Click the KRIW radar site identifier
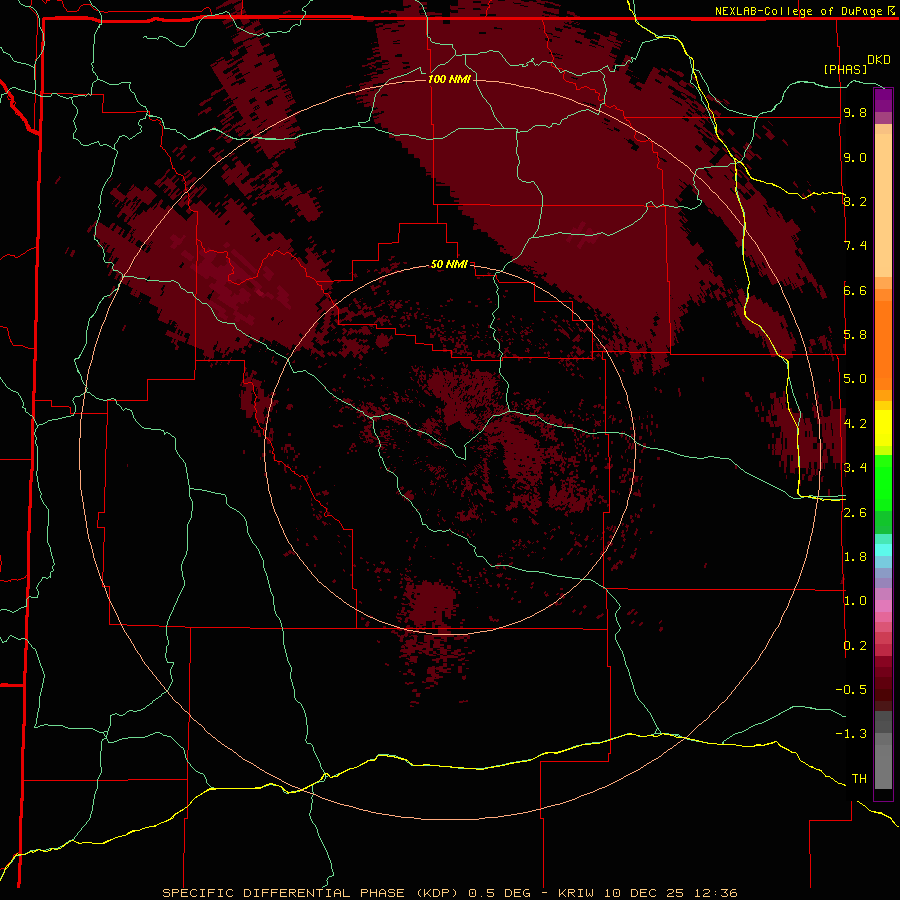Image resolution: width=900 pixels, height=900 pixels. [x=578, y=893]
